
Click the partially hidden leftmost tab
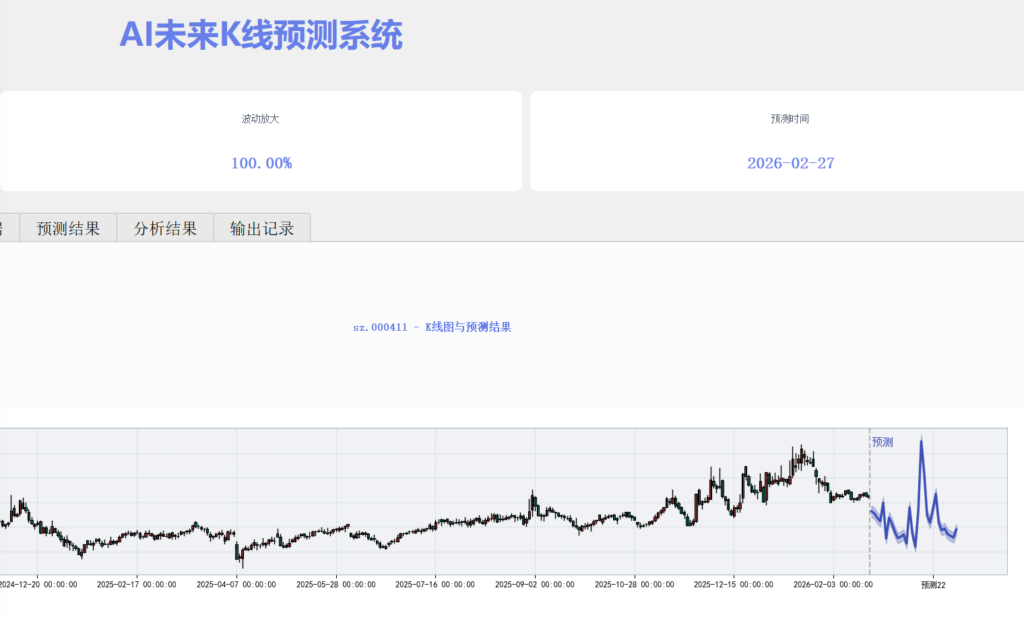coord(9,228)
